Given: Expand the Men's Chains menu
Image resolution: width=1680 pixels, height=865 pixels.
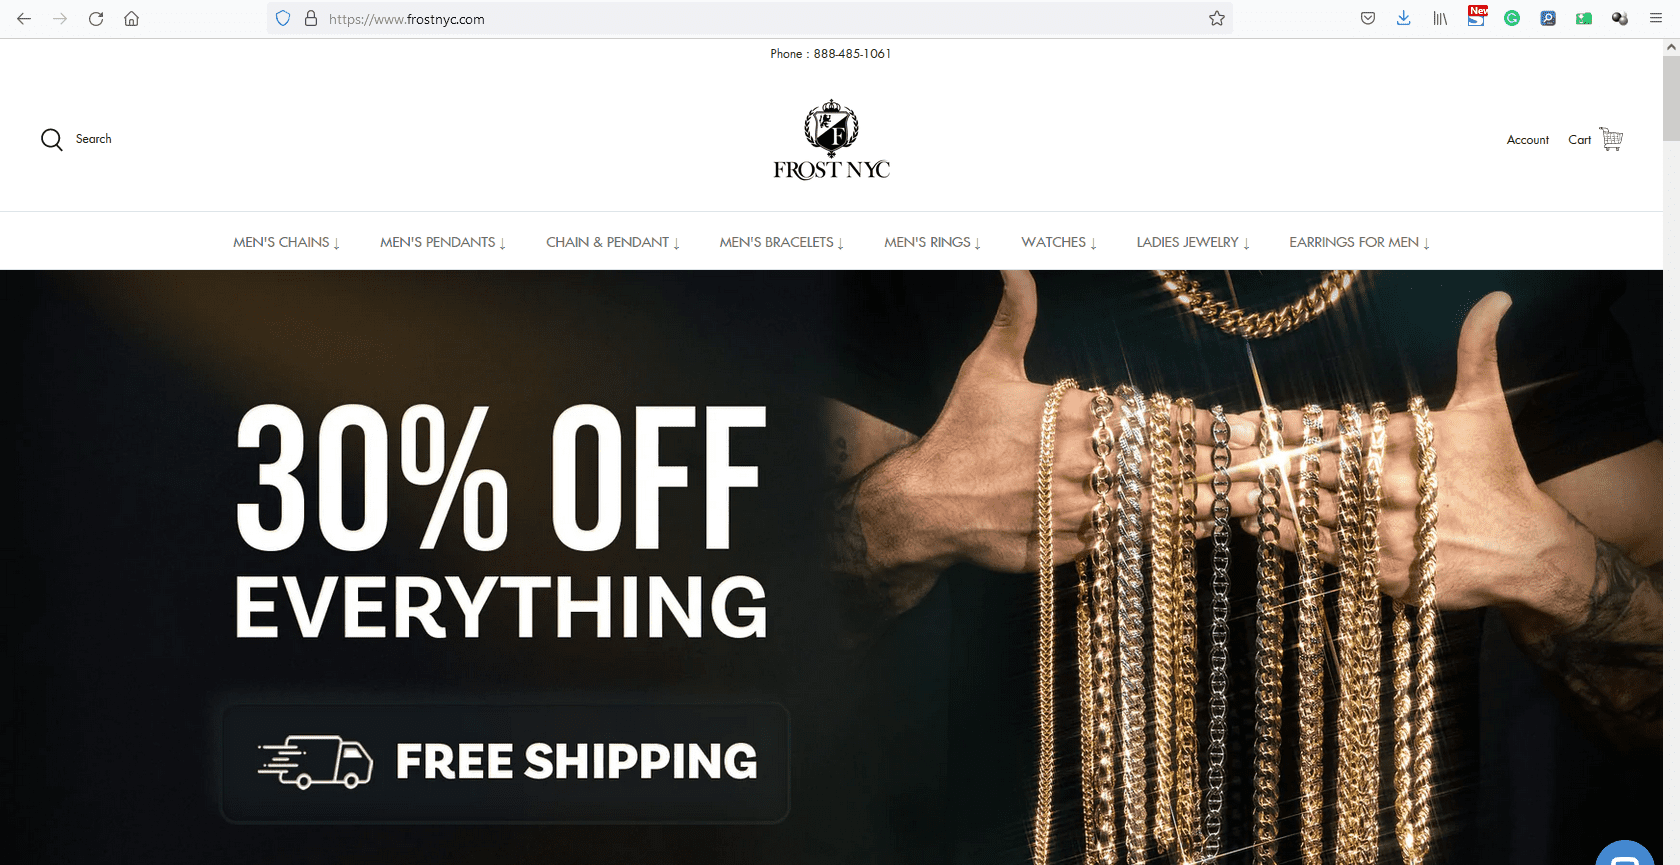Looking at the screenshot, I should (x=286, y=242).
